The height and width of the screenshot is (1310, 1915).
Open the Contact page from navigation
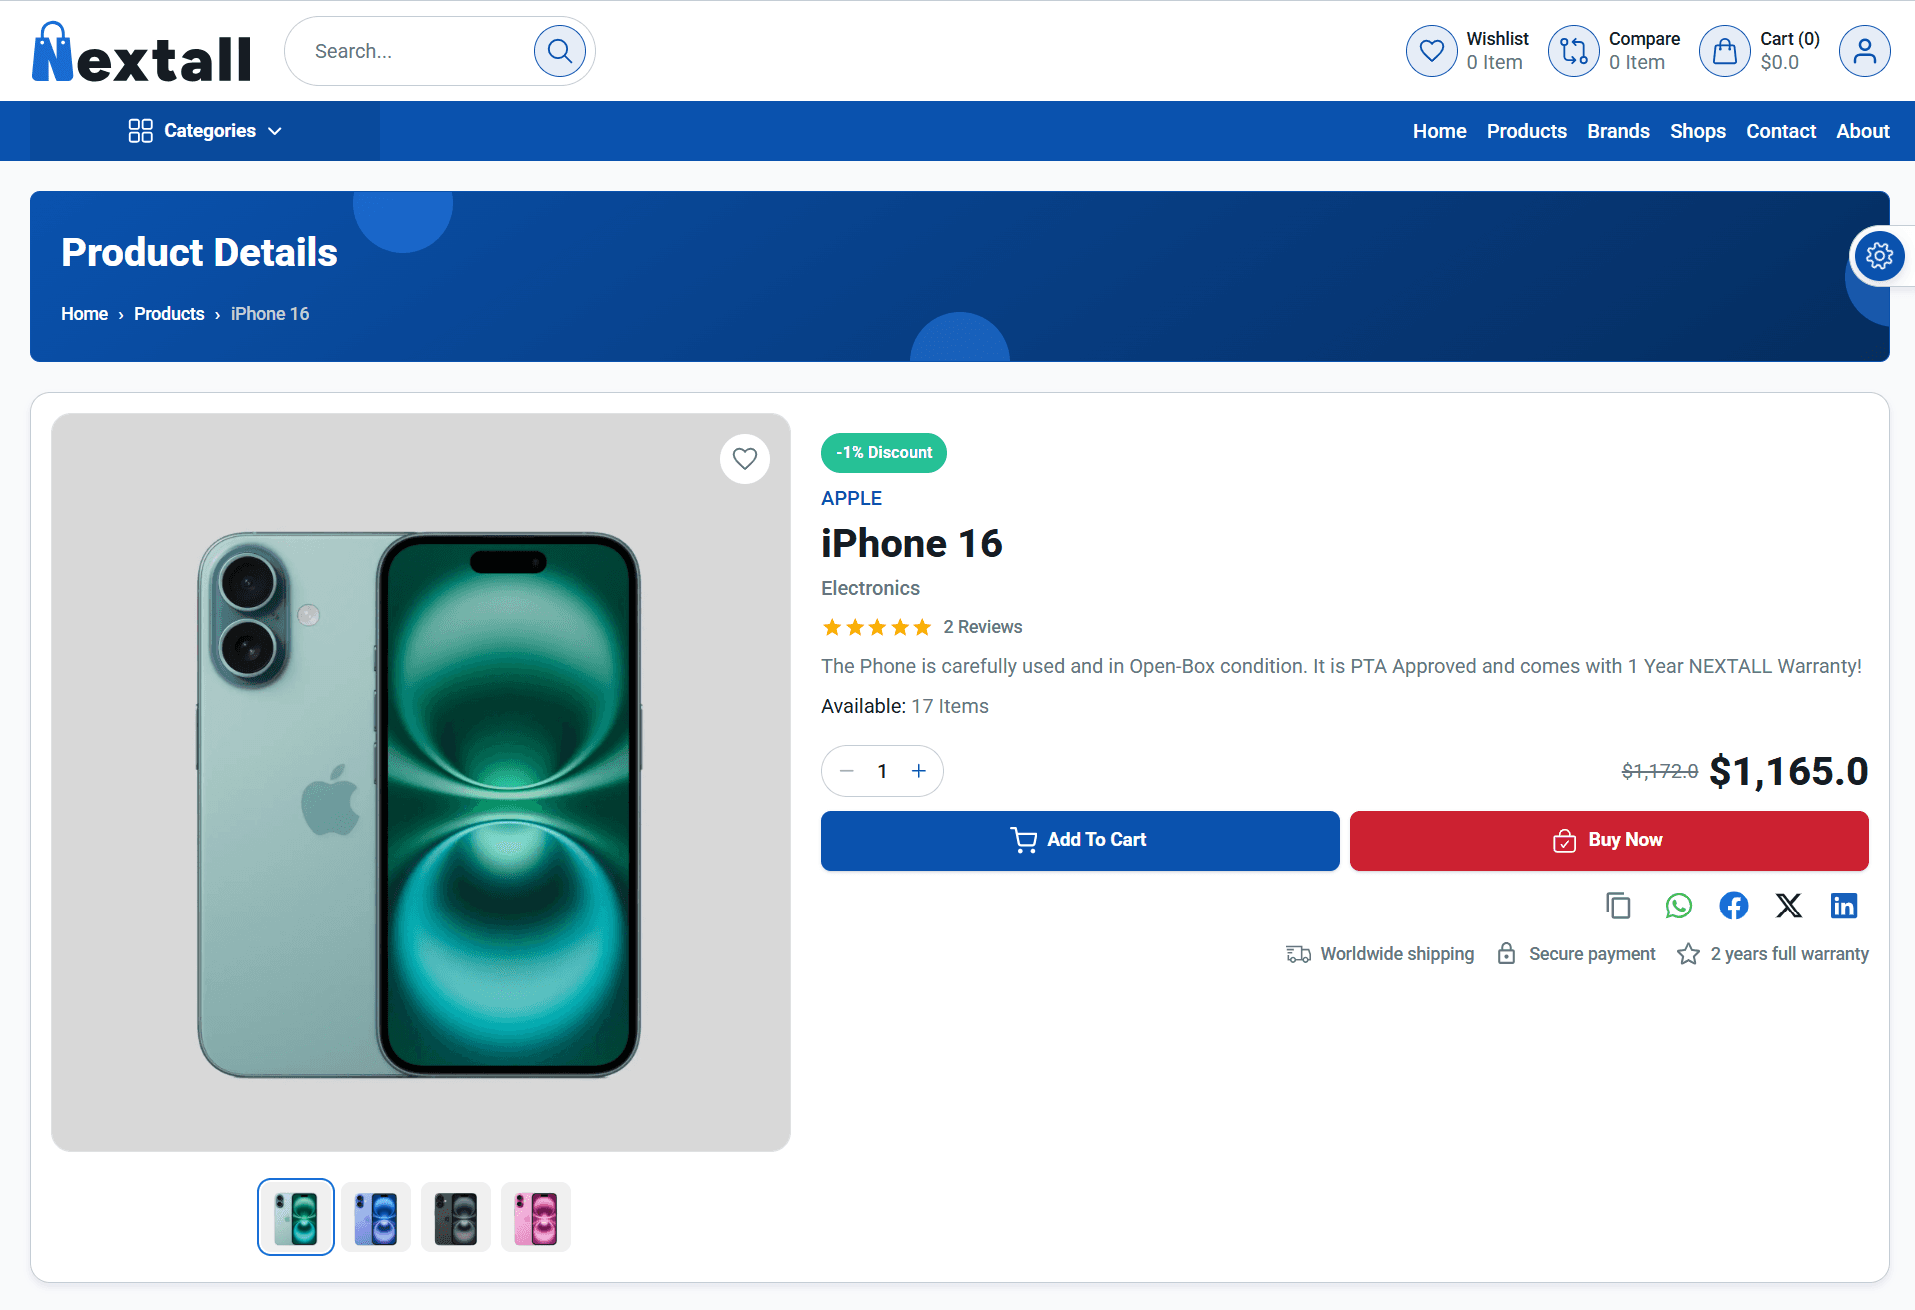point(1781,131)
